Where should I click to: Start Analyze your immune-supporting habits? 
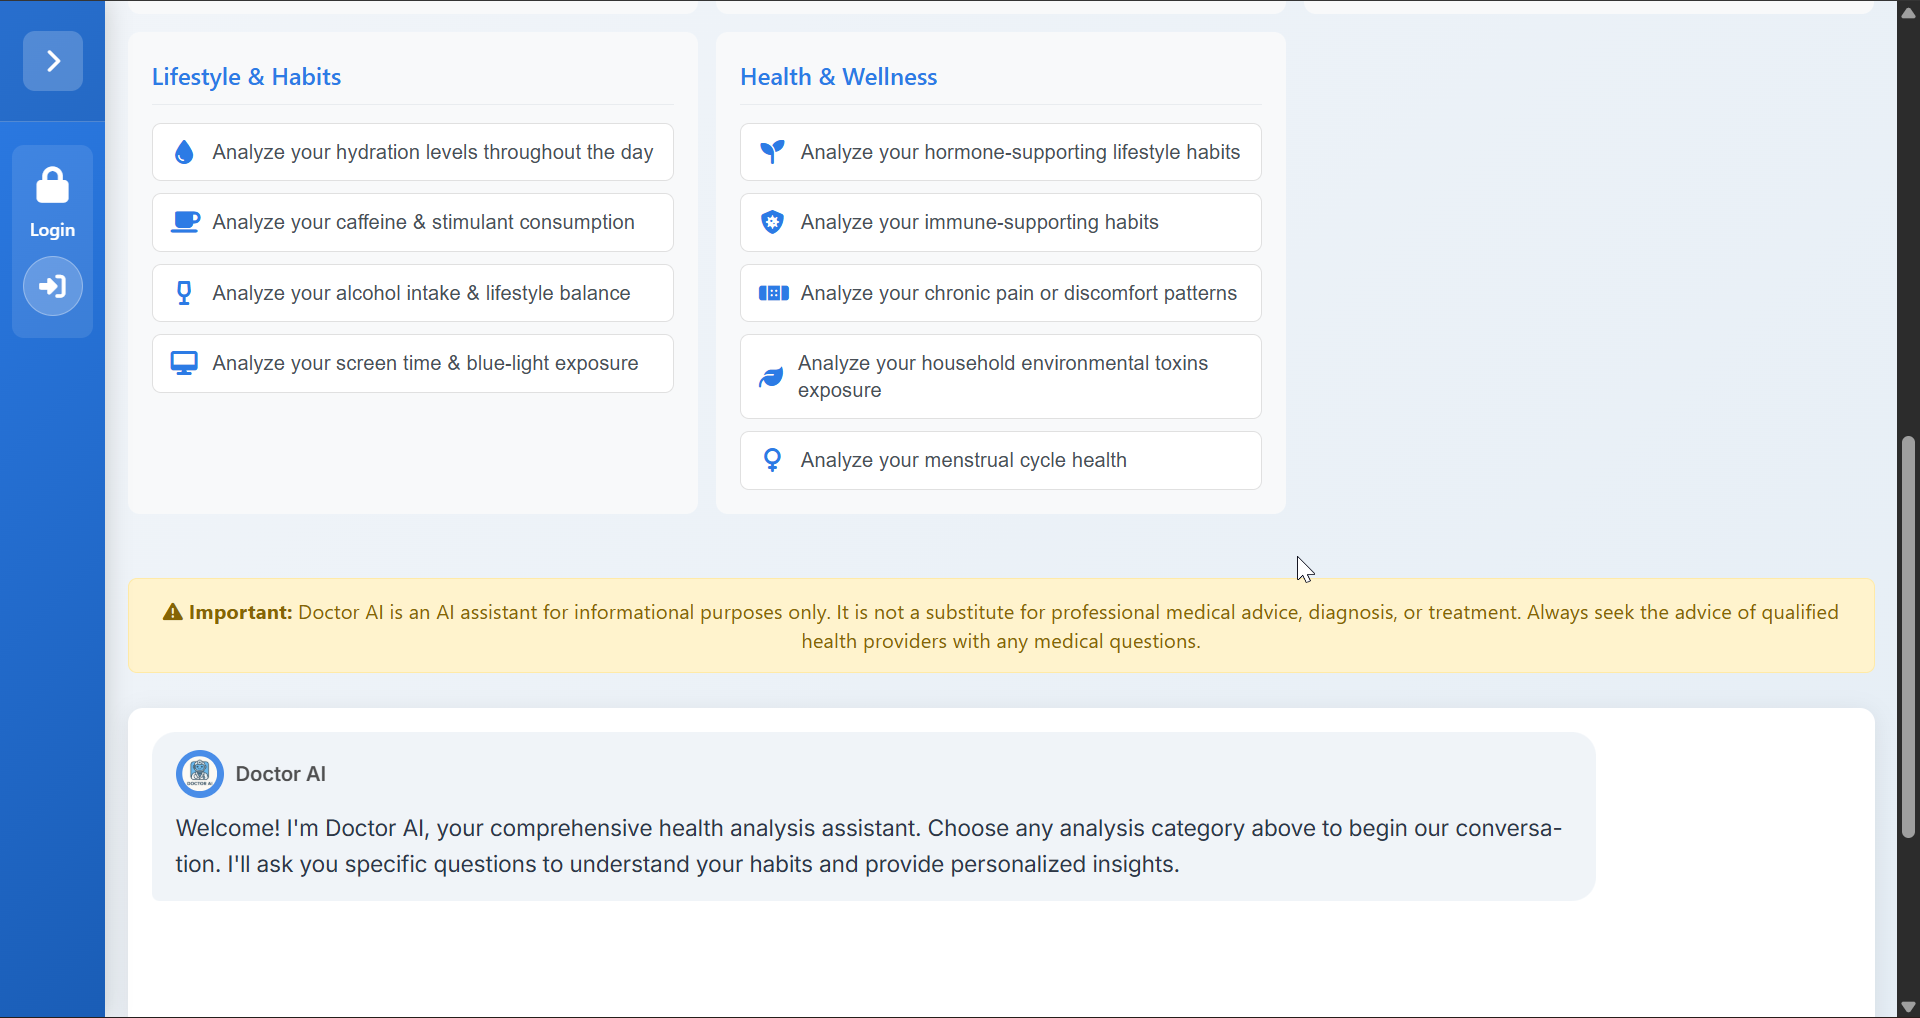click(x=1001, y=222)
